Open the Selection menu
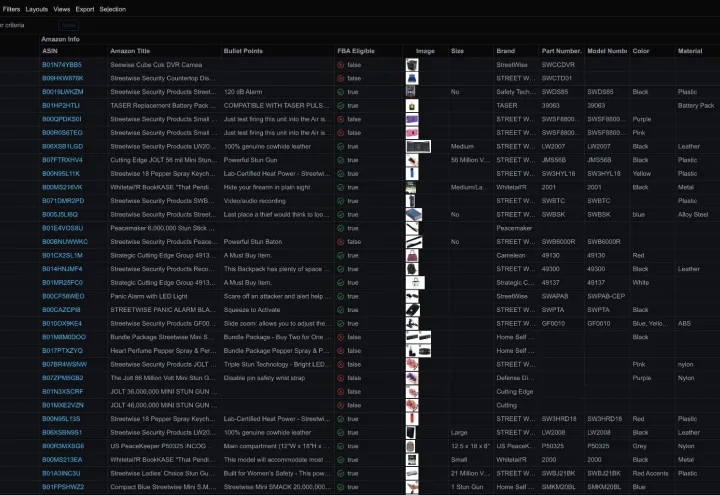 [112, 9]
